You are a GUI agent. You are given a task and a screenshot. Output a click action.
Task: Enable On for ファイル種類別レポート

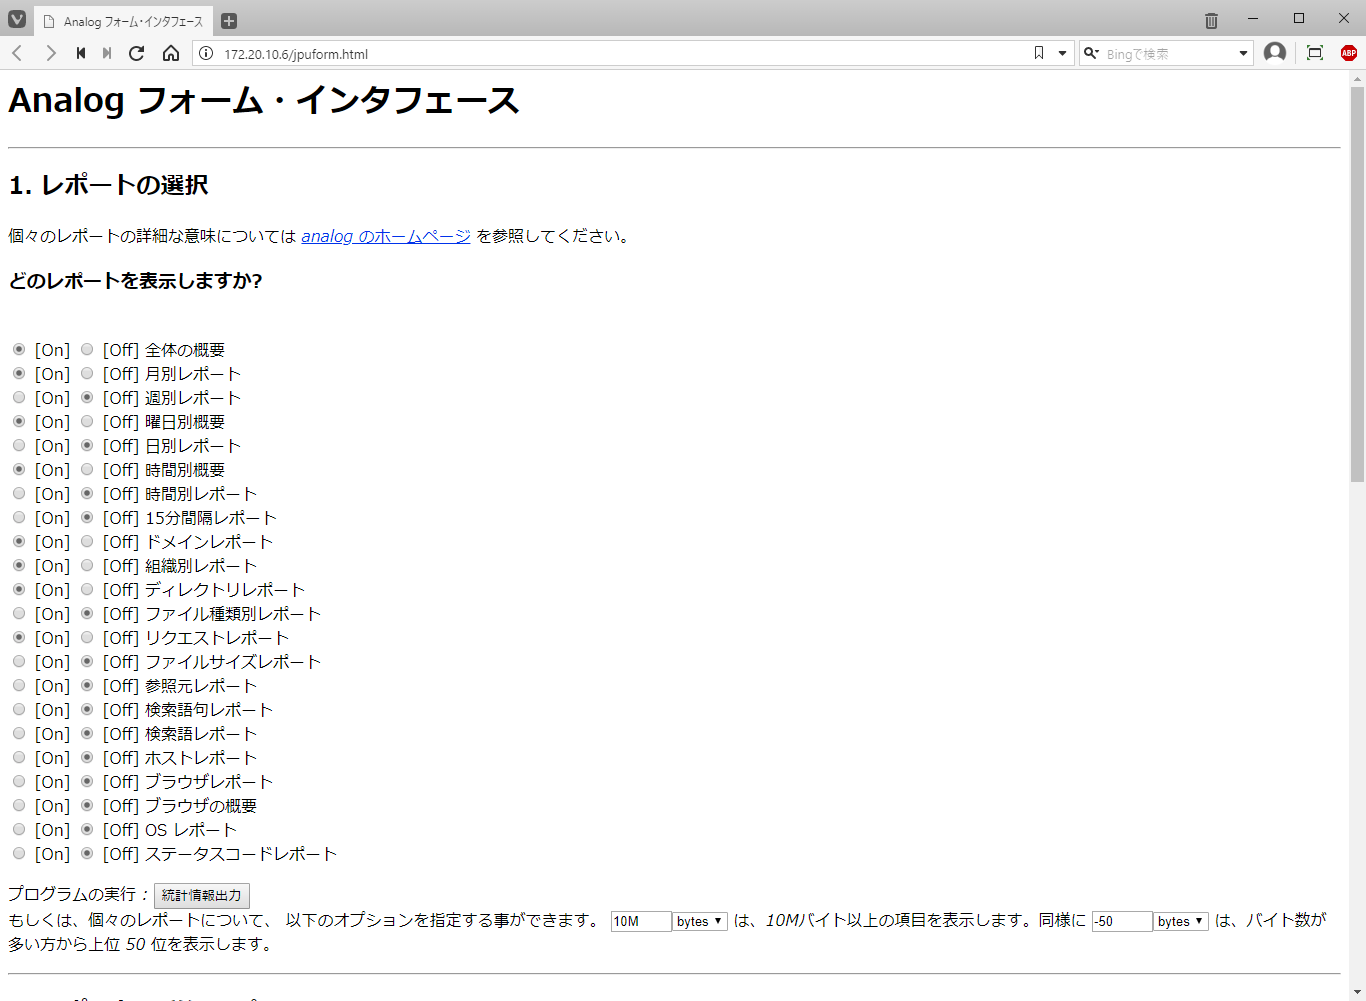[x=19, y=613]
